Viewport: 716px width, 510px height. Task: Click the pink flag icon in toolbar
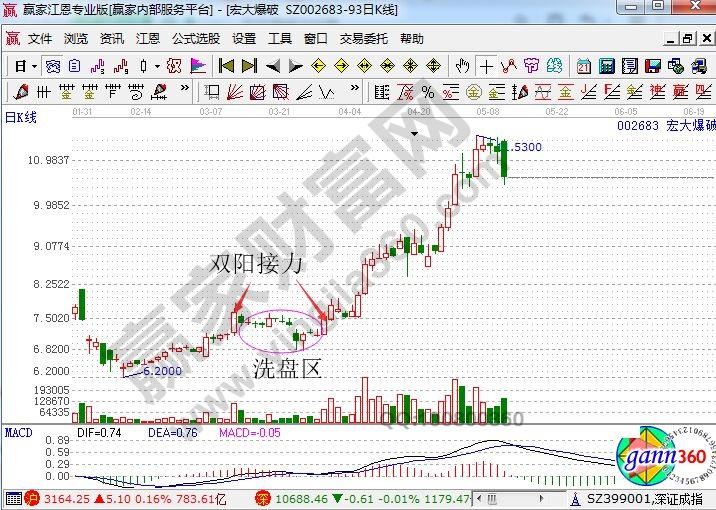(197, 66)
